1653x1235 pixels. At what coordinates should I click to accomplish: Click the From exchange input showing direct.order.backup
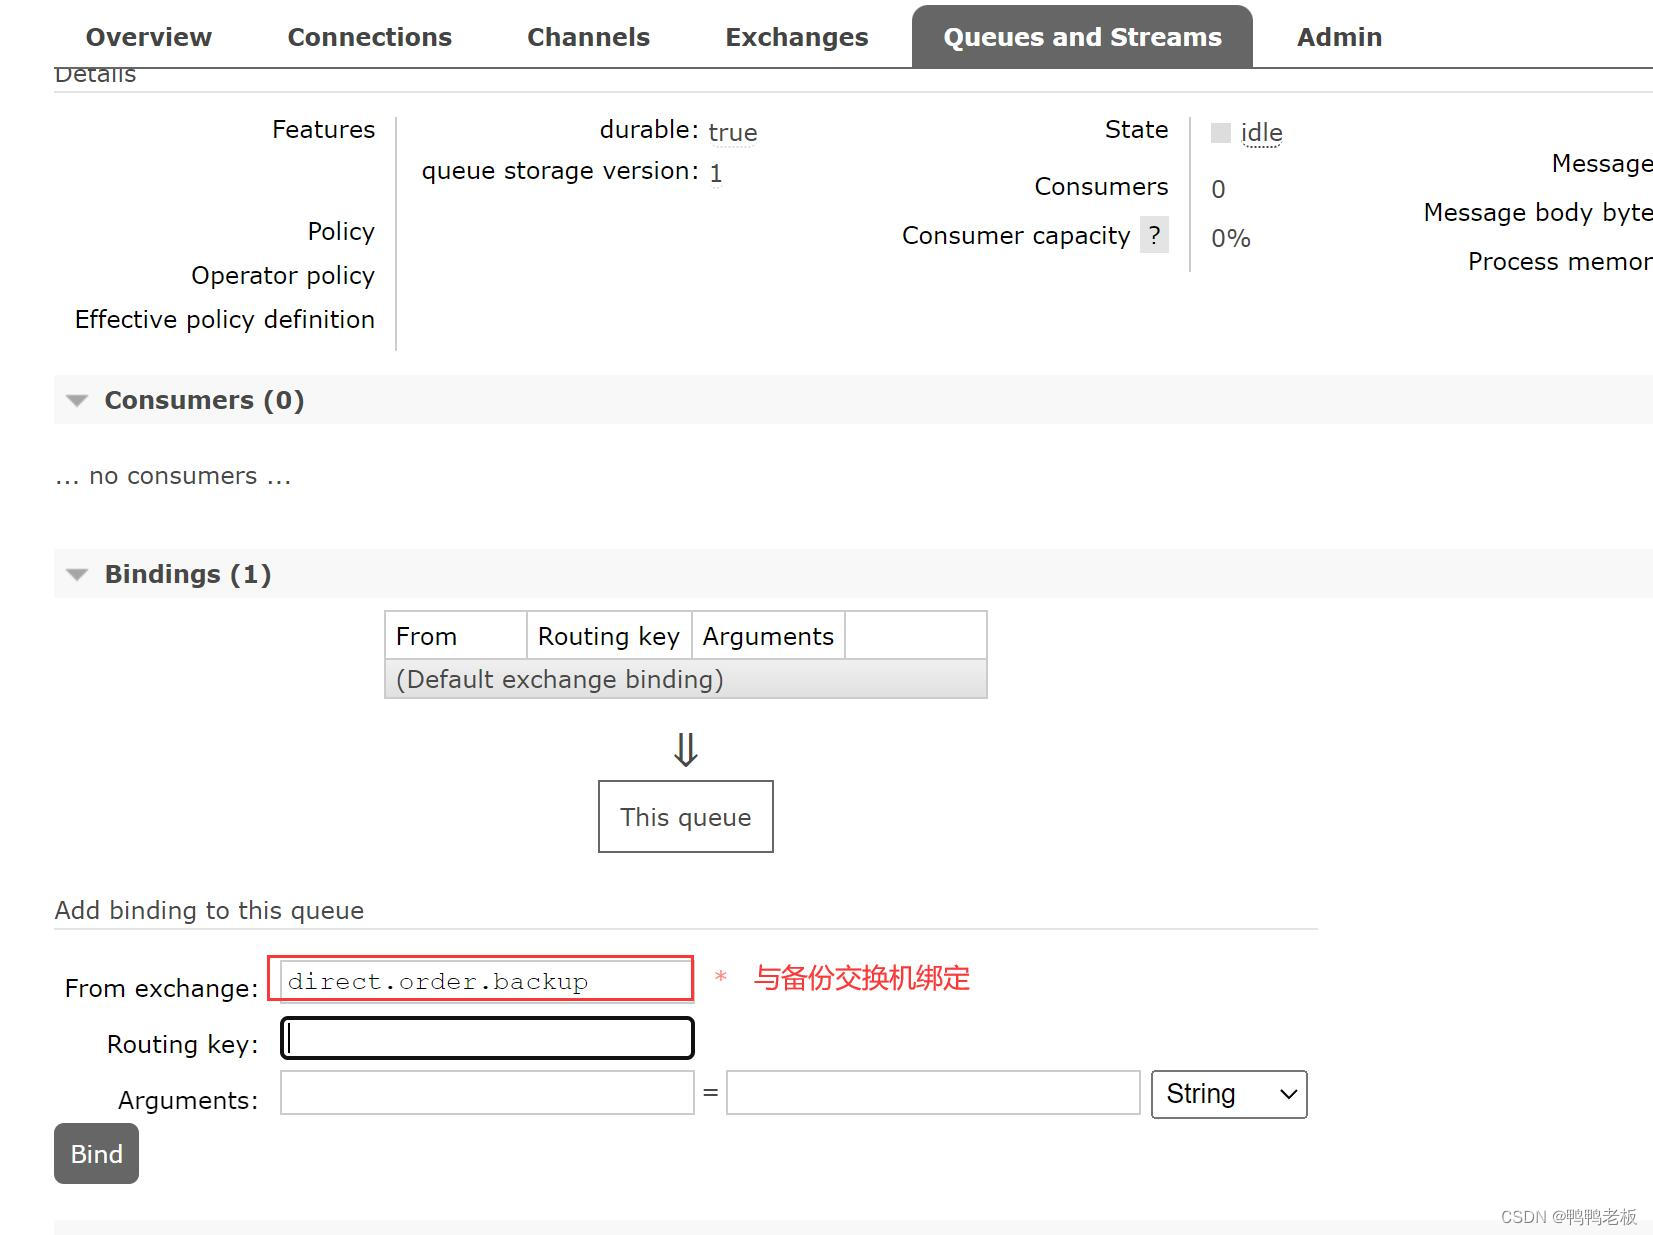pyautogui.click(x=483, y=980)
